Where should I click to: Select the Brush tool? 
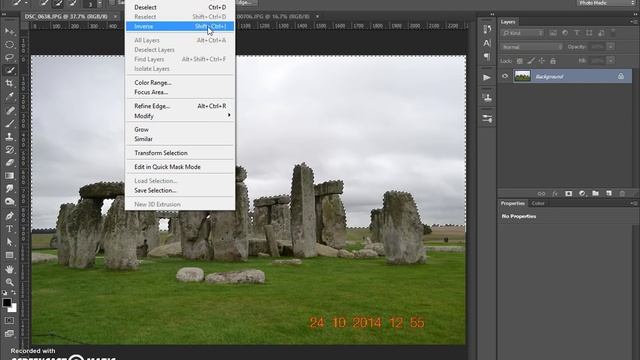tap(9, 124)
